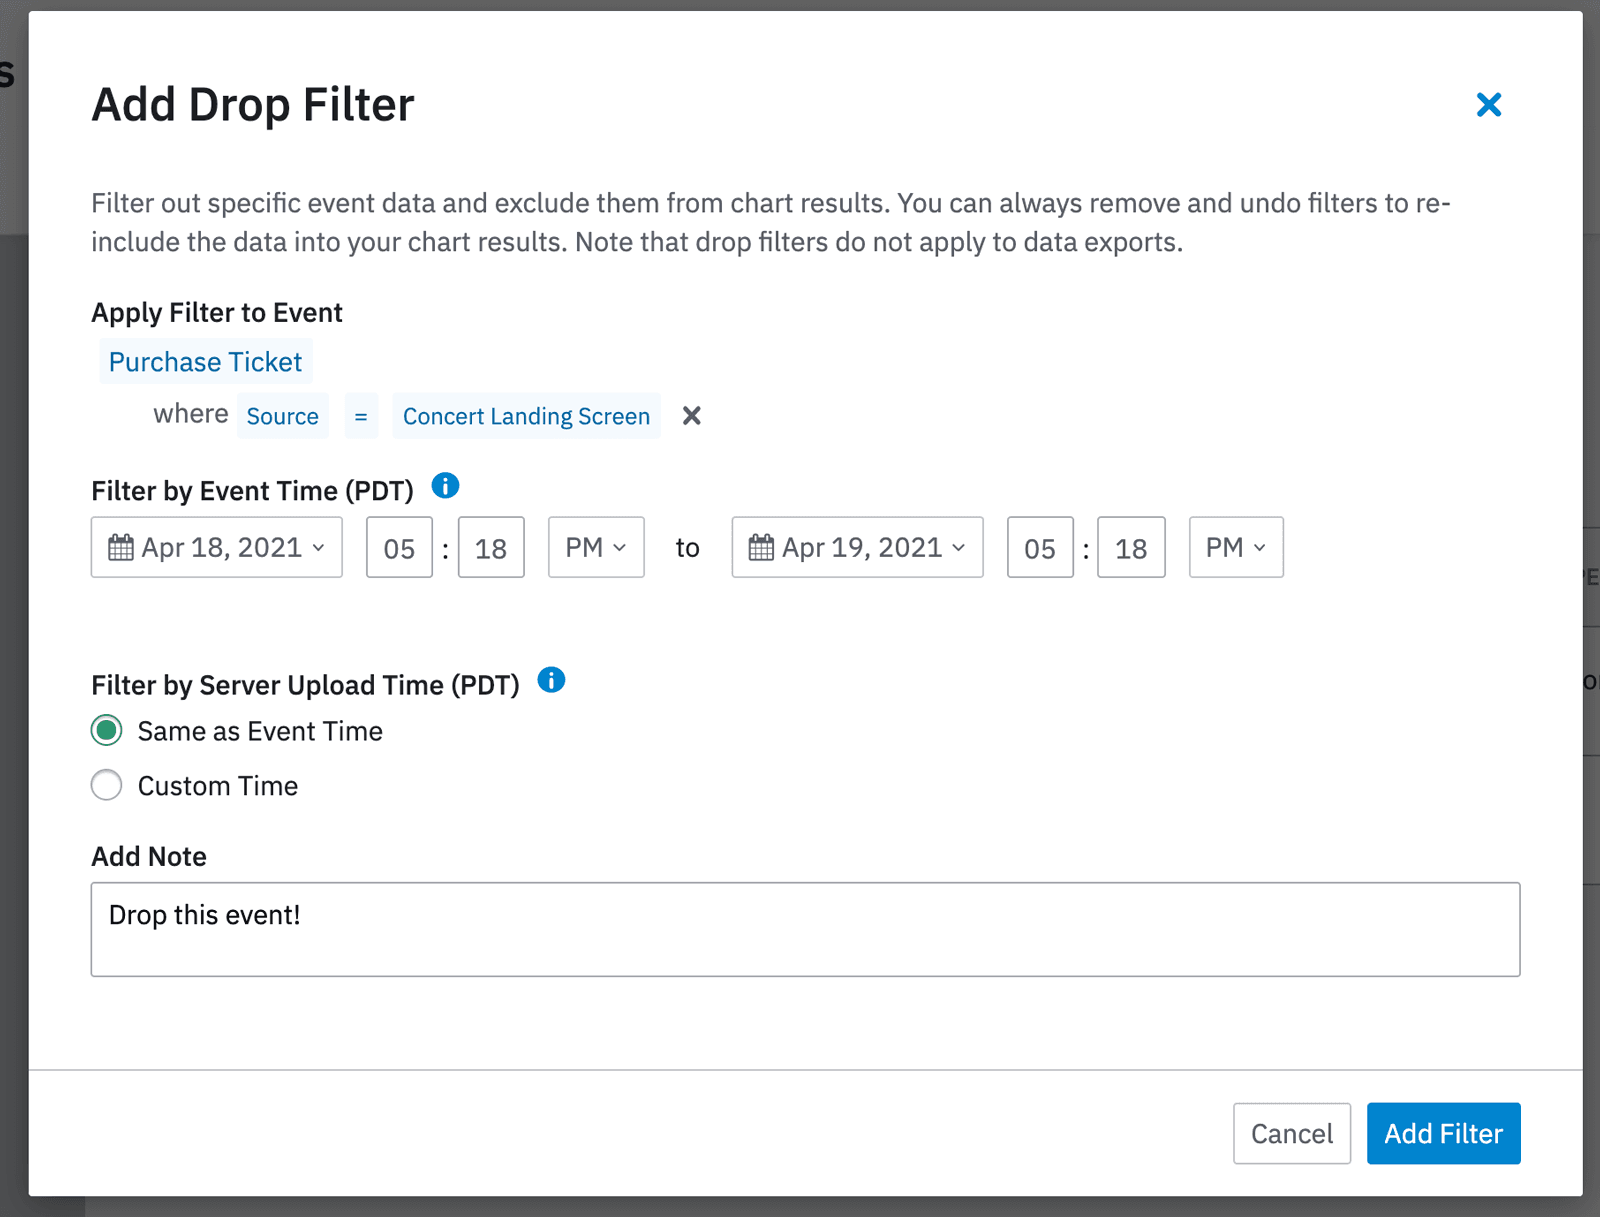
Task: Remove the Source where condition
Action: click(691, 416)
